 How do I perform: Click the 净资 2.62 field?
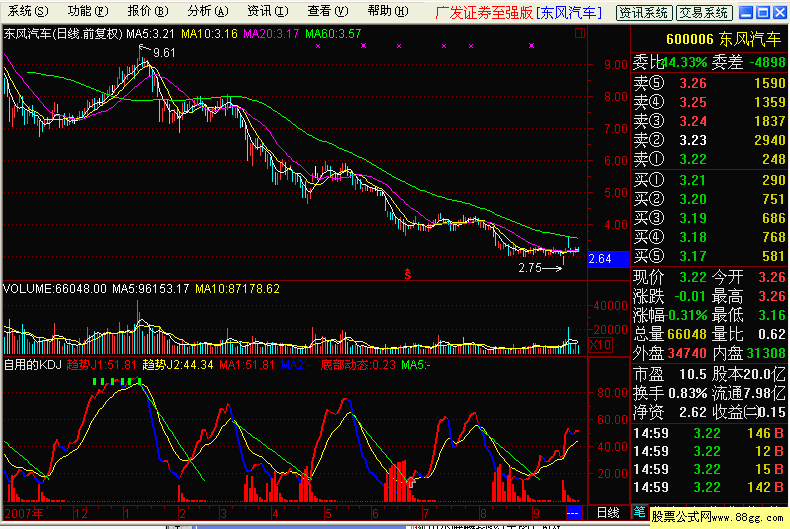coord(670,412)
